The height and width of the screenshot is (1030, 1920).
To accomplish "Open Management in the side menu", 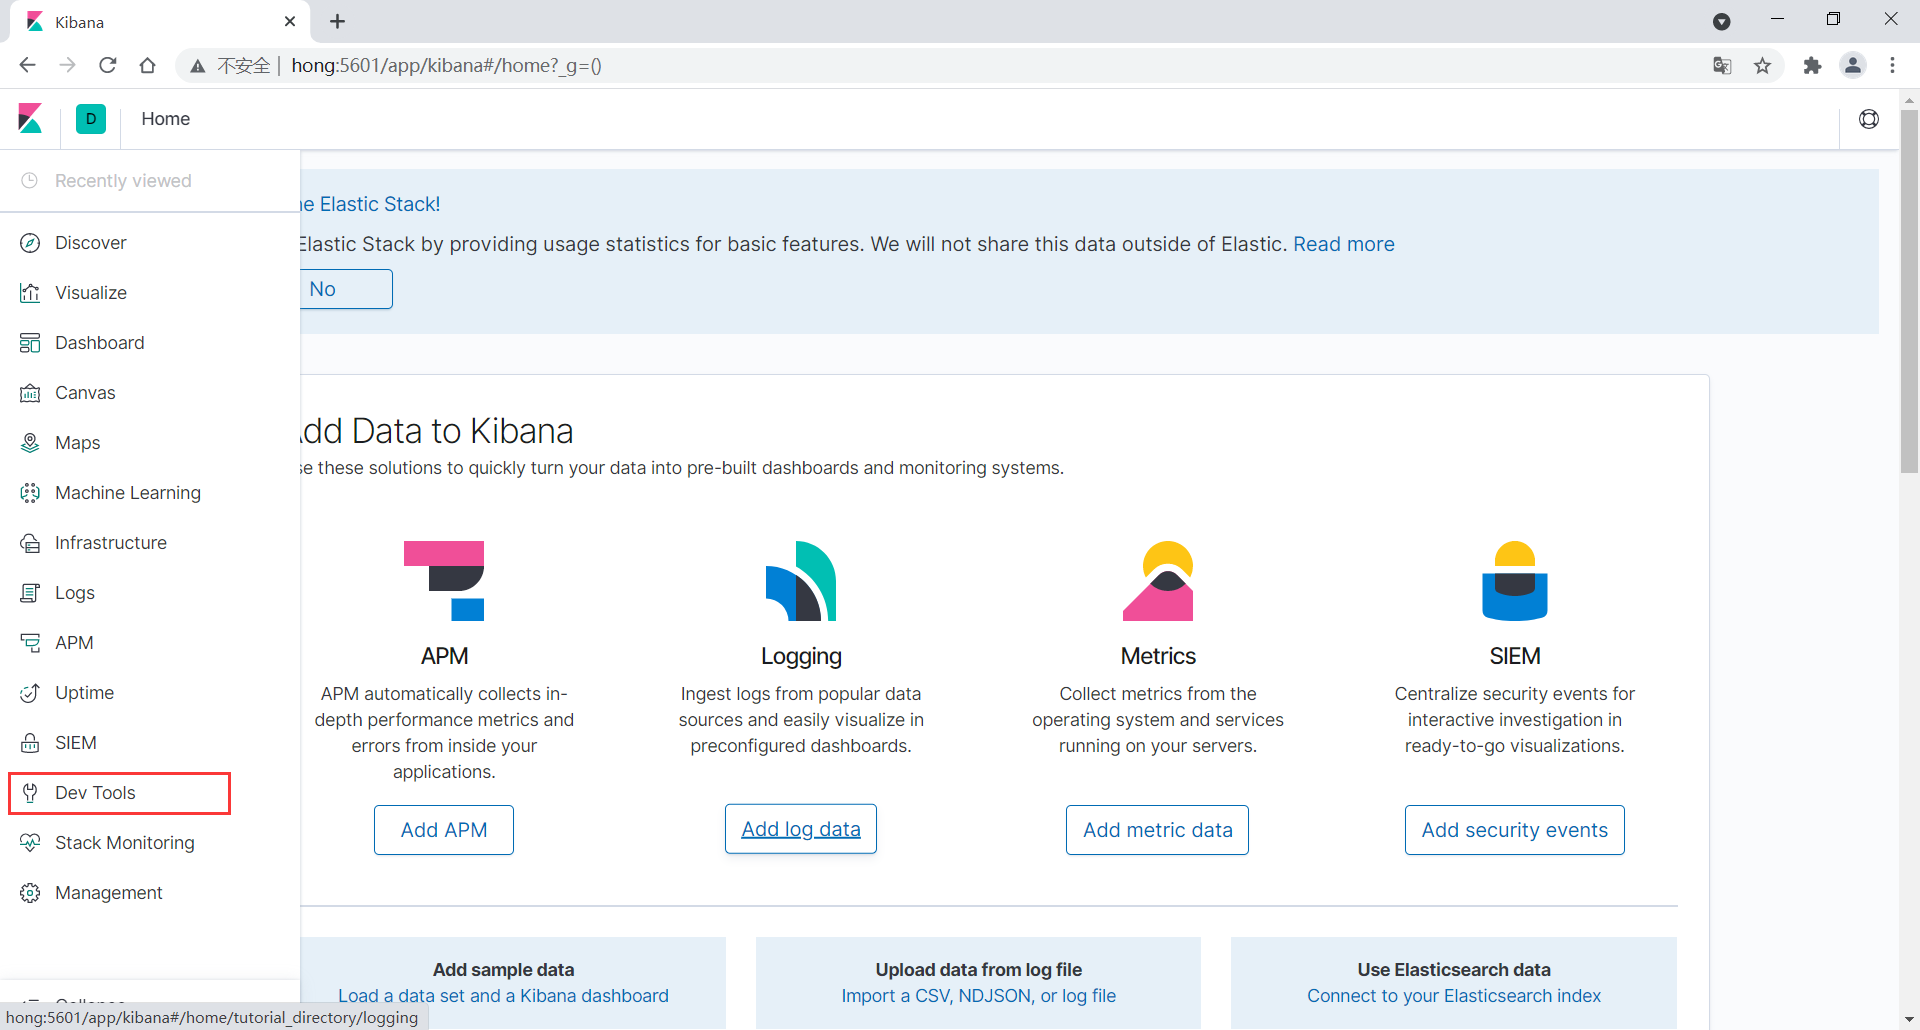I will (x=109, y=893).
